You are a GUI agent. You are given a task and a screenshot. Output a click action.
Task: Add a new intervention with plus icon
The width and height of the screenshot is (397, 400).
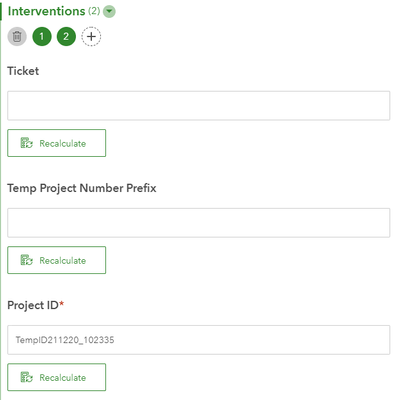(91, 36)
